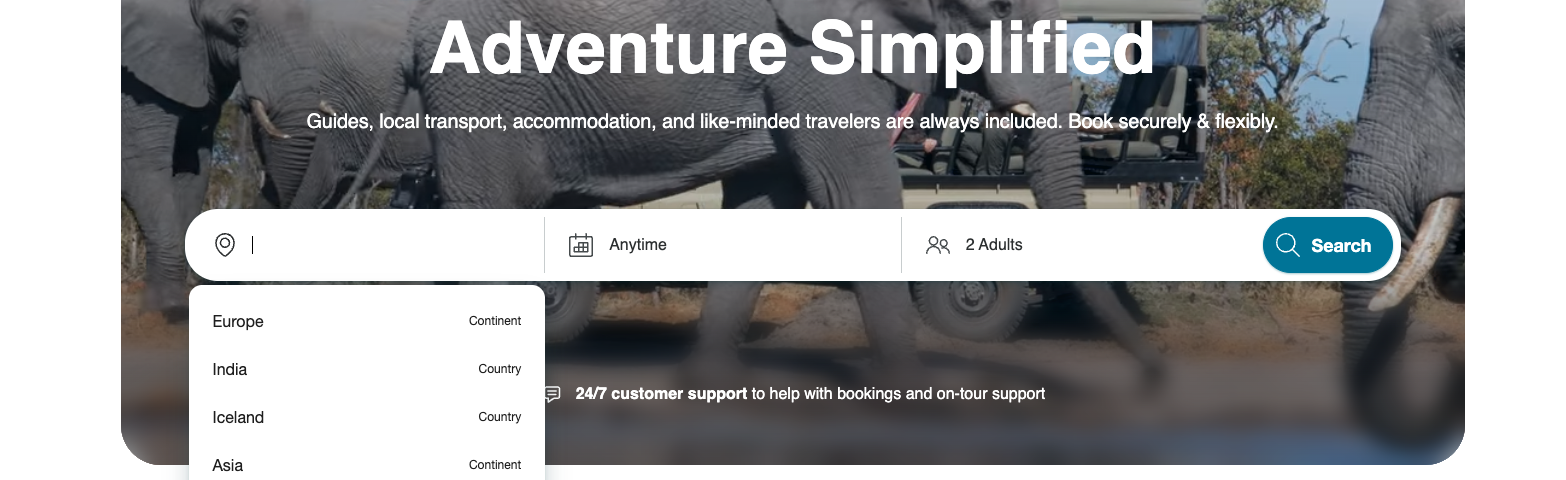
Task: Click the 24/7 customer support text
Action: (x=661, y=394)
